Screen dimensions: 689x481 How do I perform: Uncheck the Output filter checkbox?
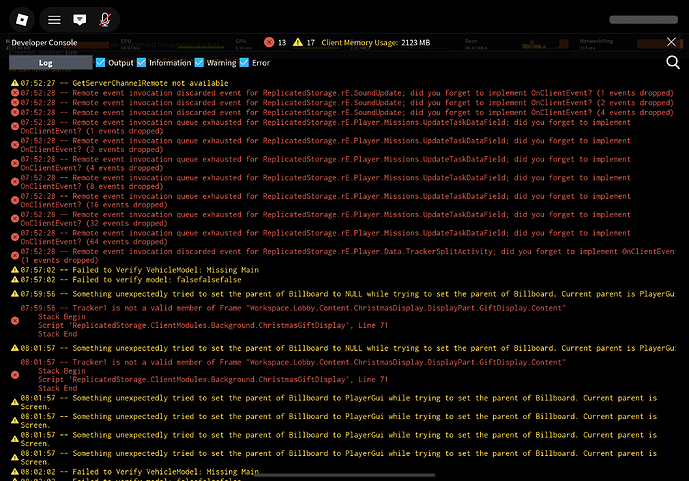pyautogui.click(x=100, y=63)
